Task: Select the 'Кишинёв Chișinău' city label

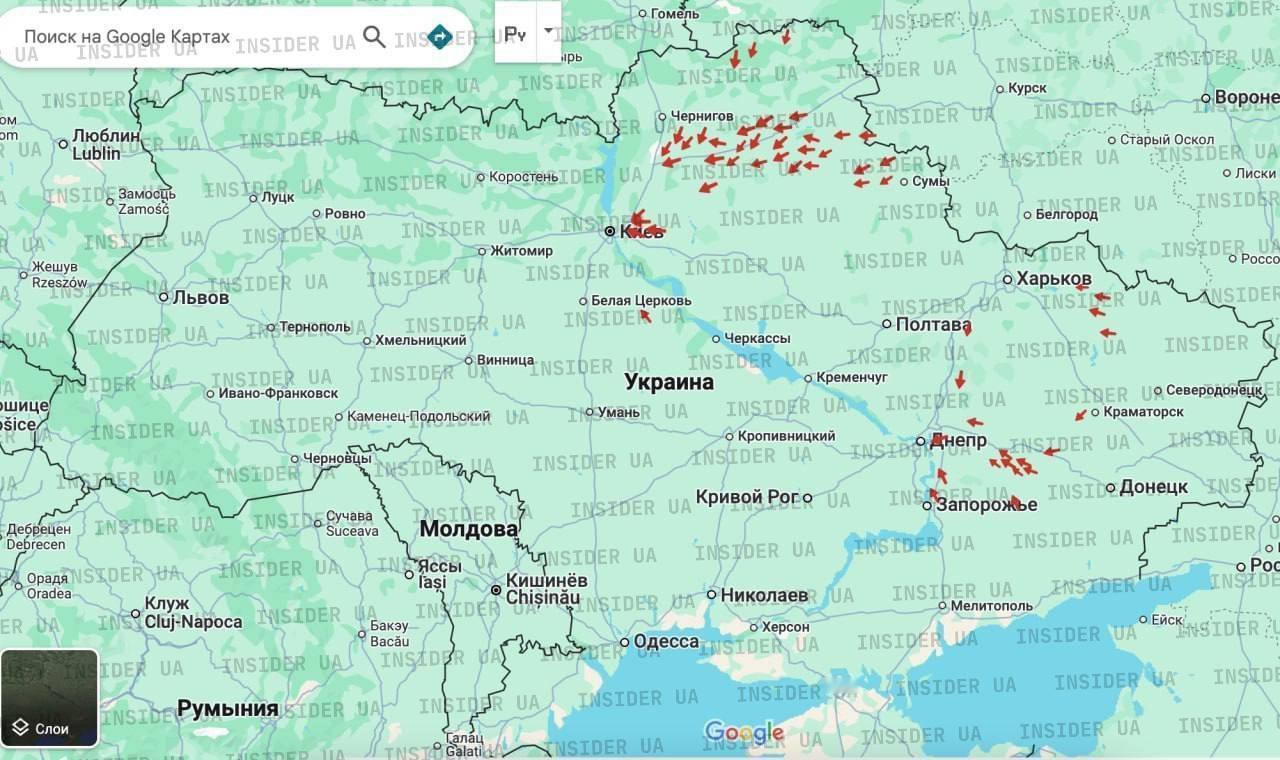Action: coord(546,589)
